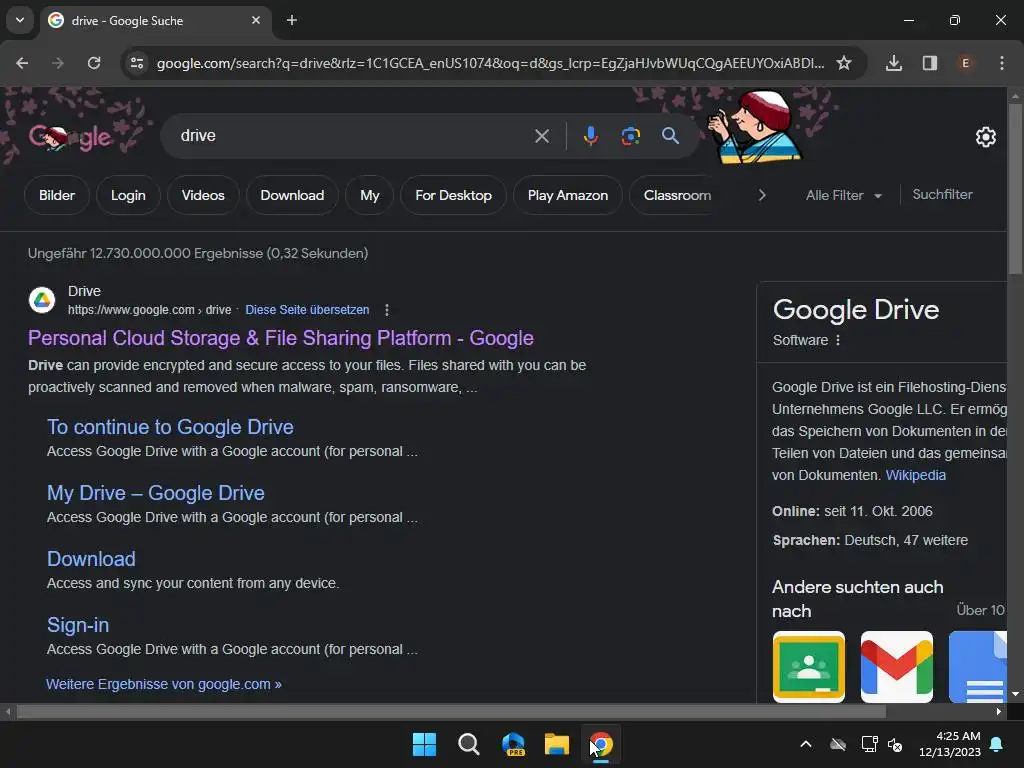Open File Explorer from the taskbar
The height and width of the screenshot is (768, 1024).
[557, 744]
